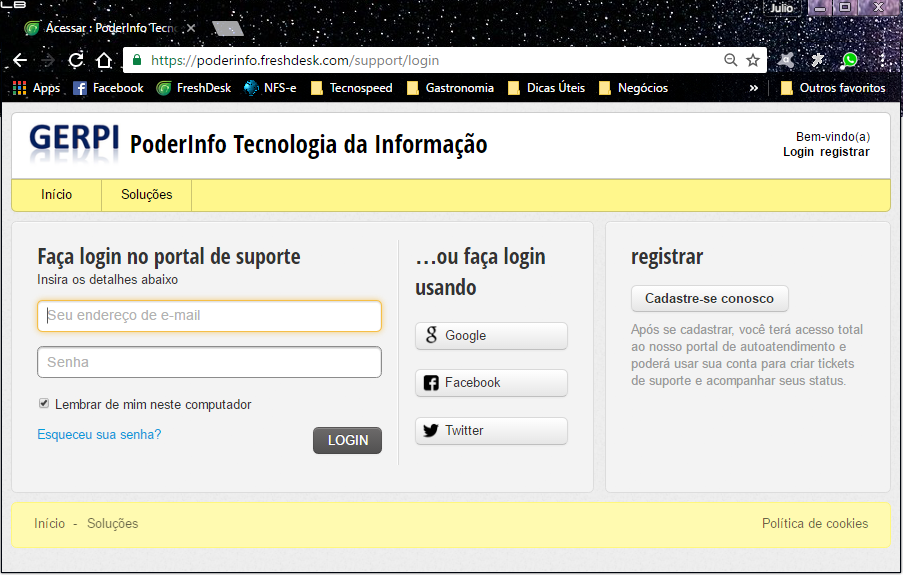Open the Outros favoritos folder

click(x=833, y=88)
